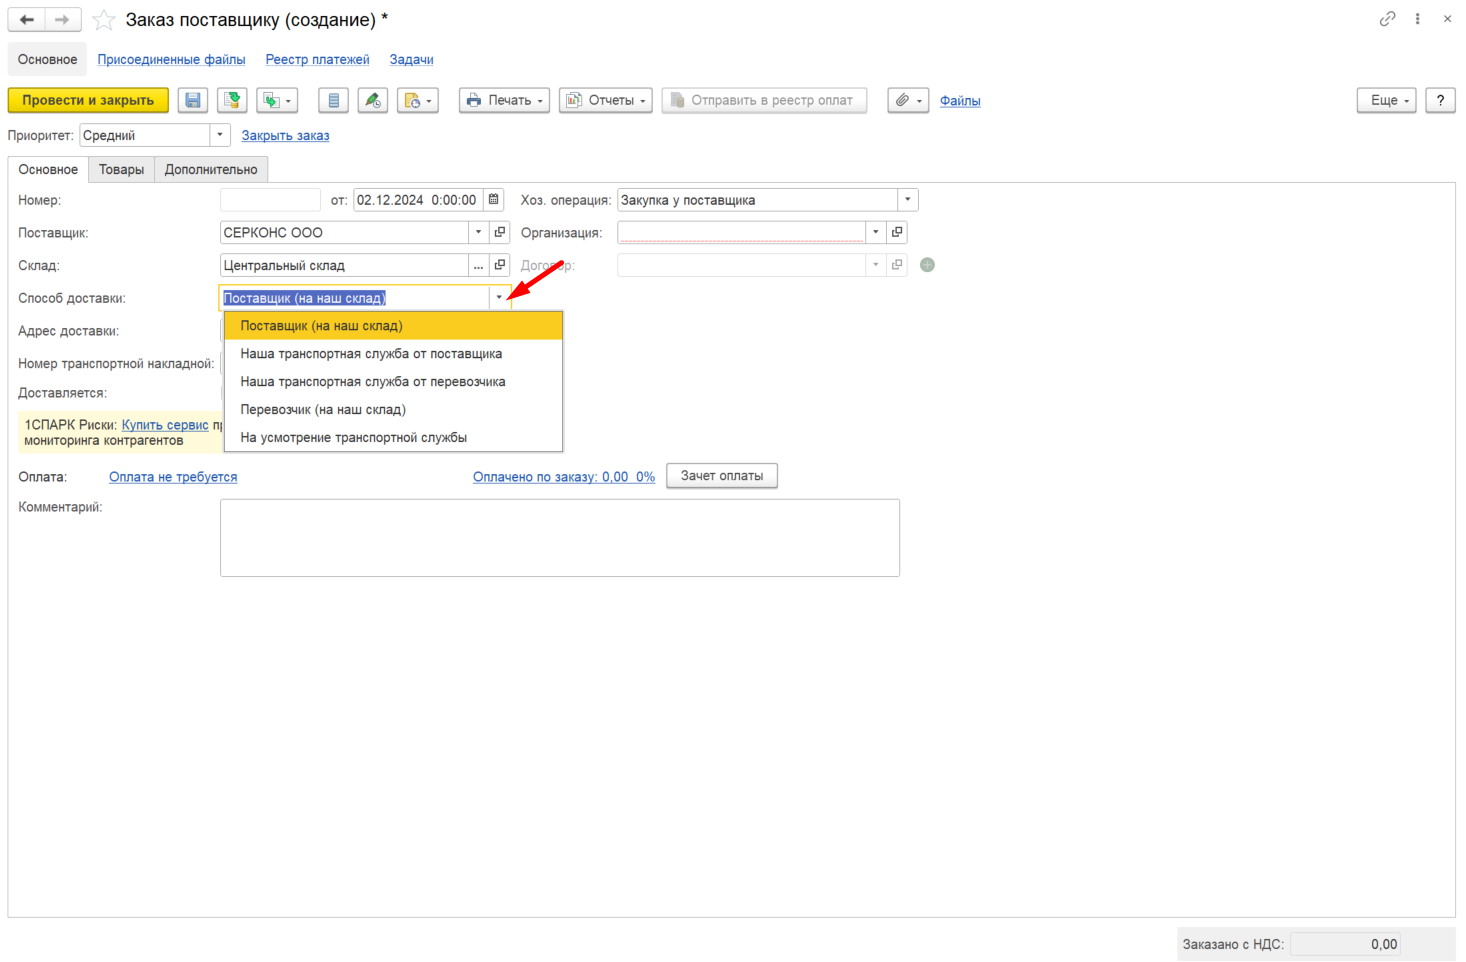Open the Отчеты dropdown button
The width and height of the screenshot is (1466, 962).
point(606,100)
